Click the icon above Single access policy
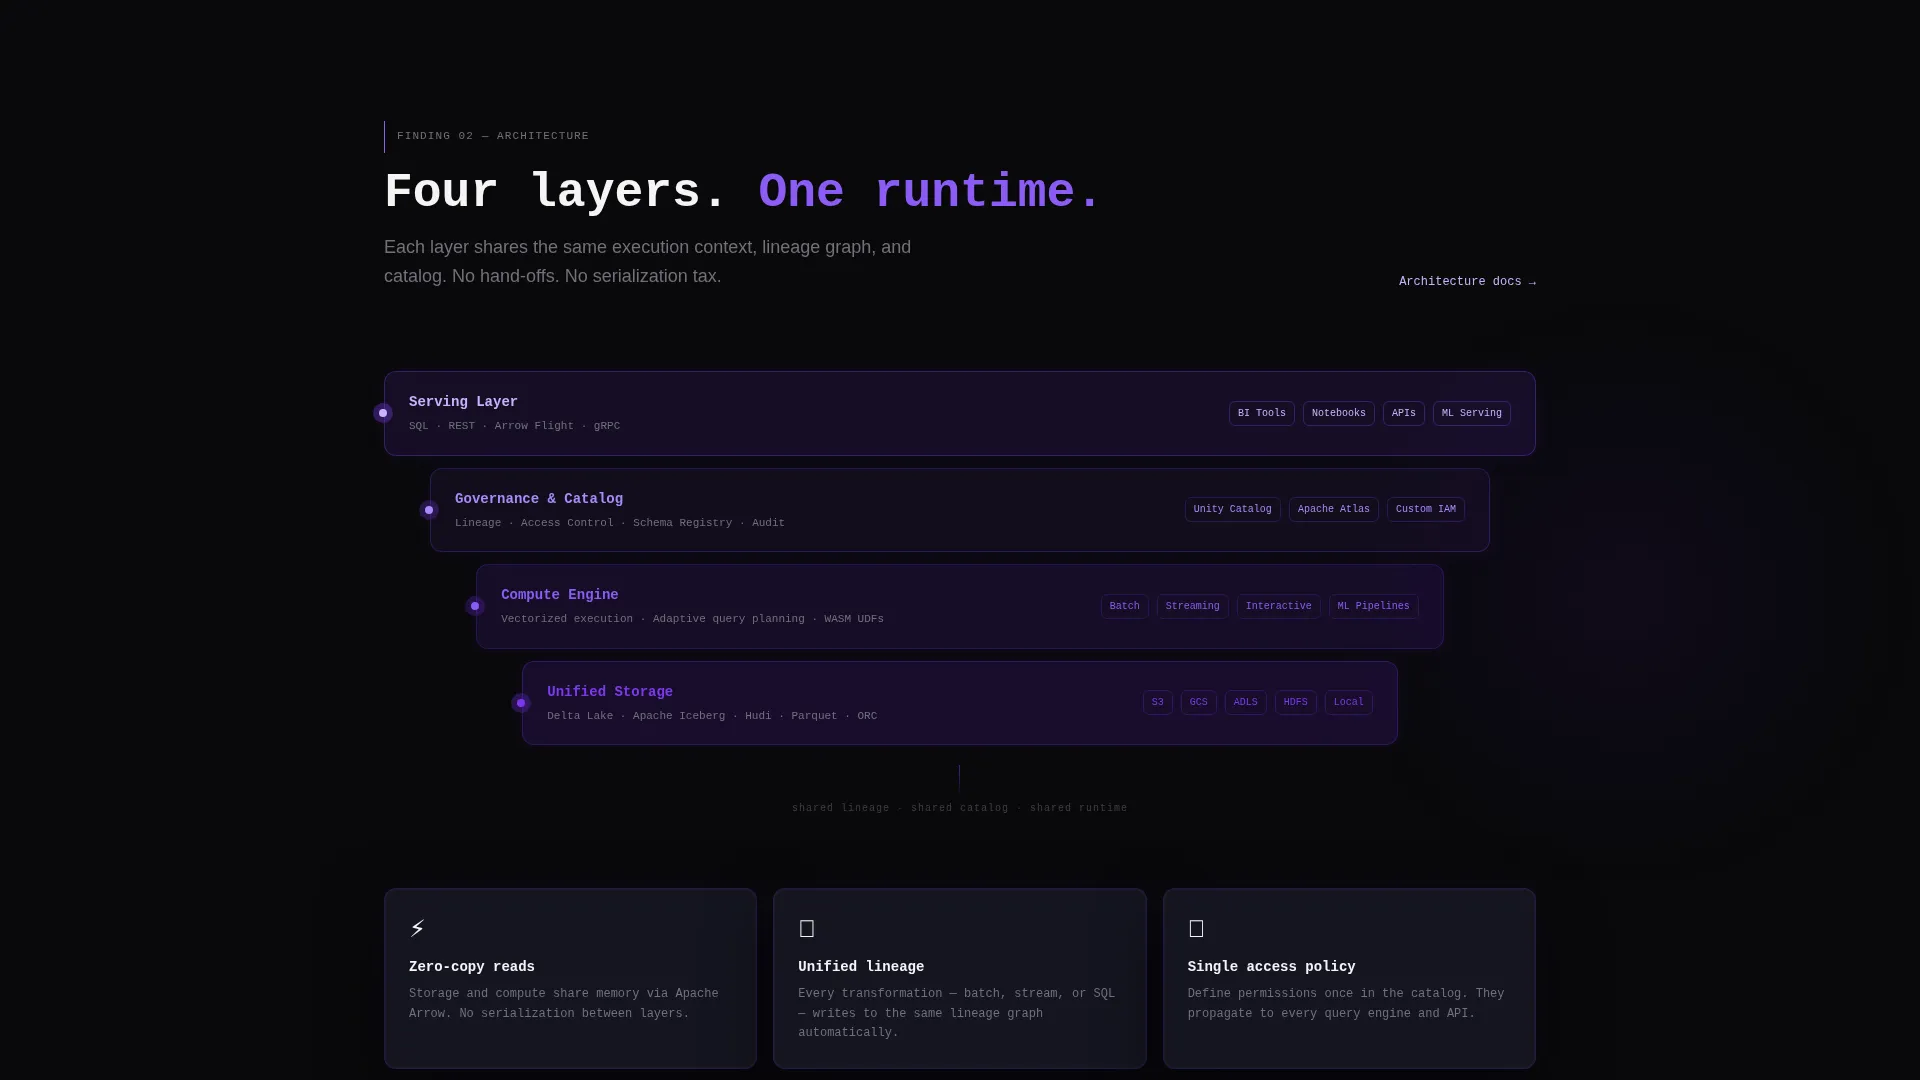Screen dimensions: 1920x1080 point(1196,929)
